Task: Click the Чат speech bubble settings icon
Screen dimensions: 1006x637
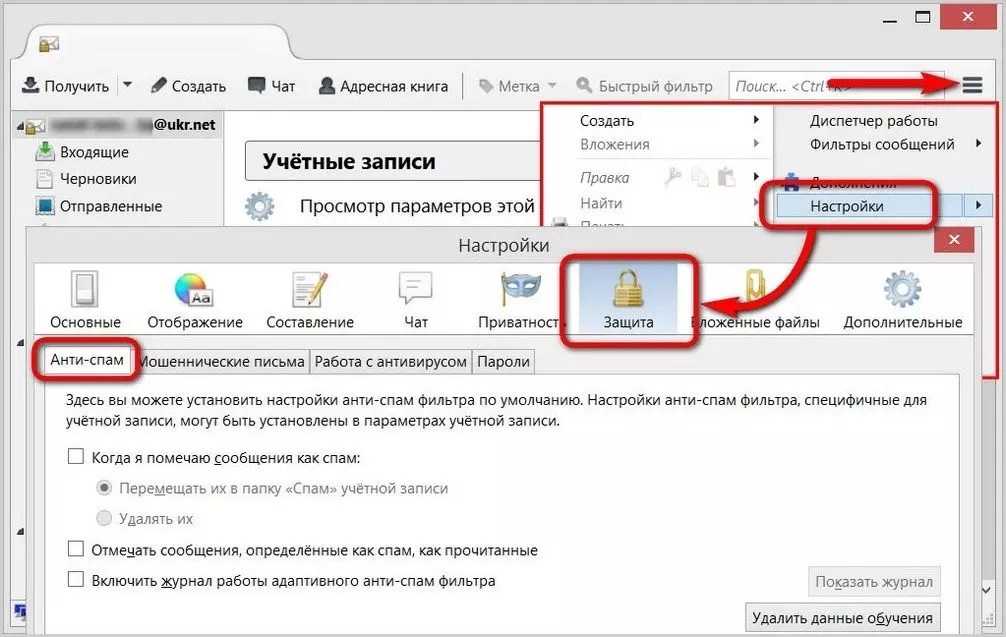Action: [415, 290]
